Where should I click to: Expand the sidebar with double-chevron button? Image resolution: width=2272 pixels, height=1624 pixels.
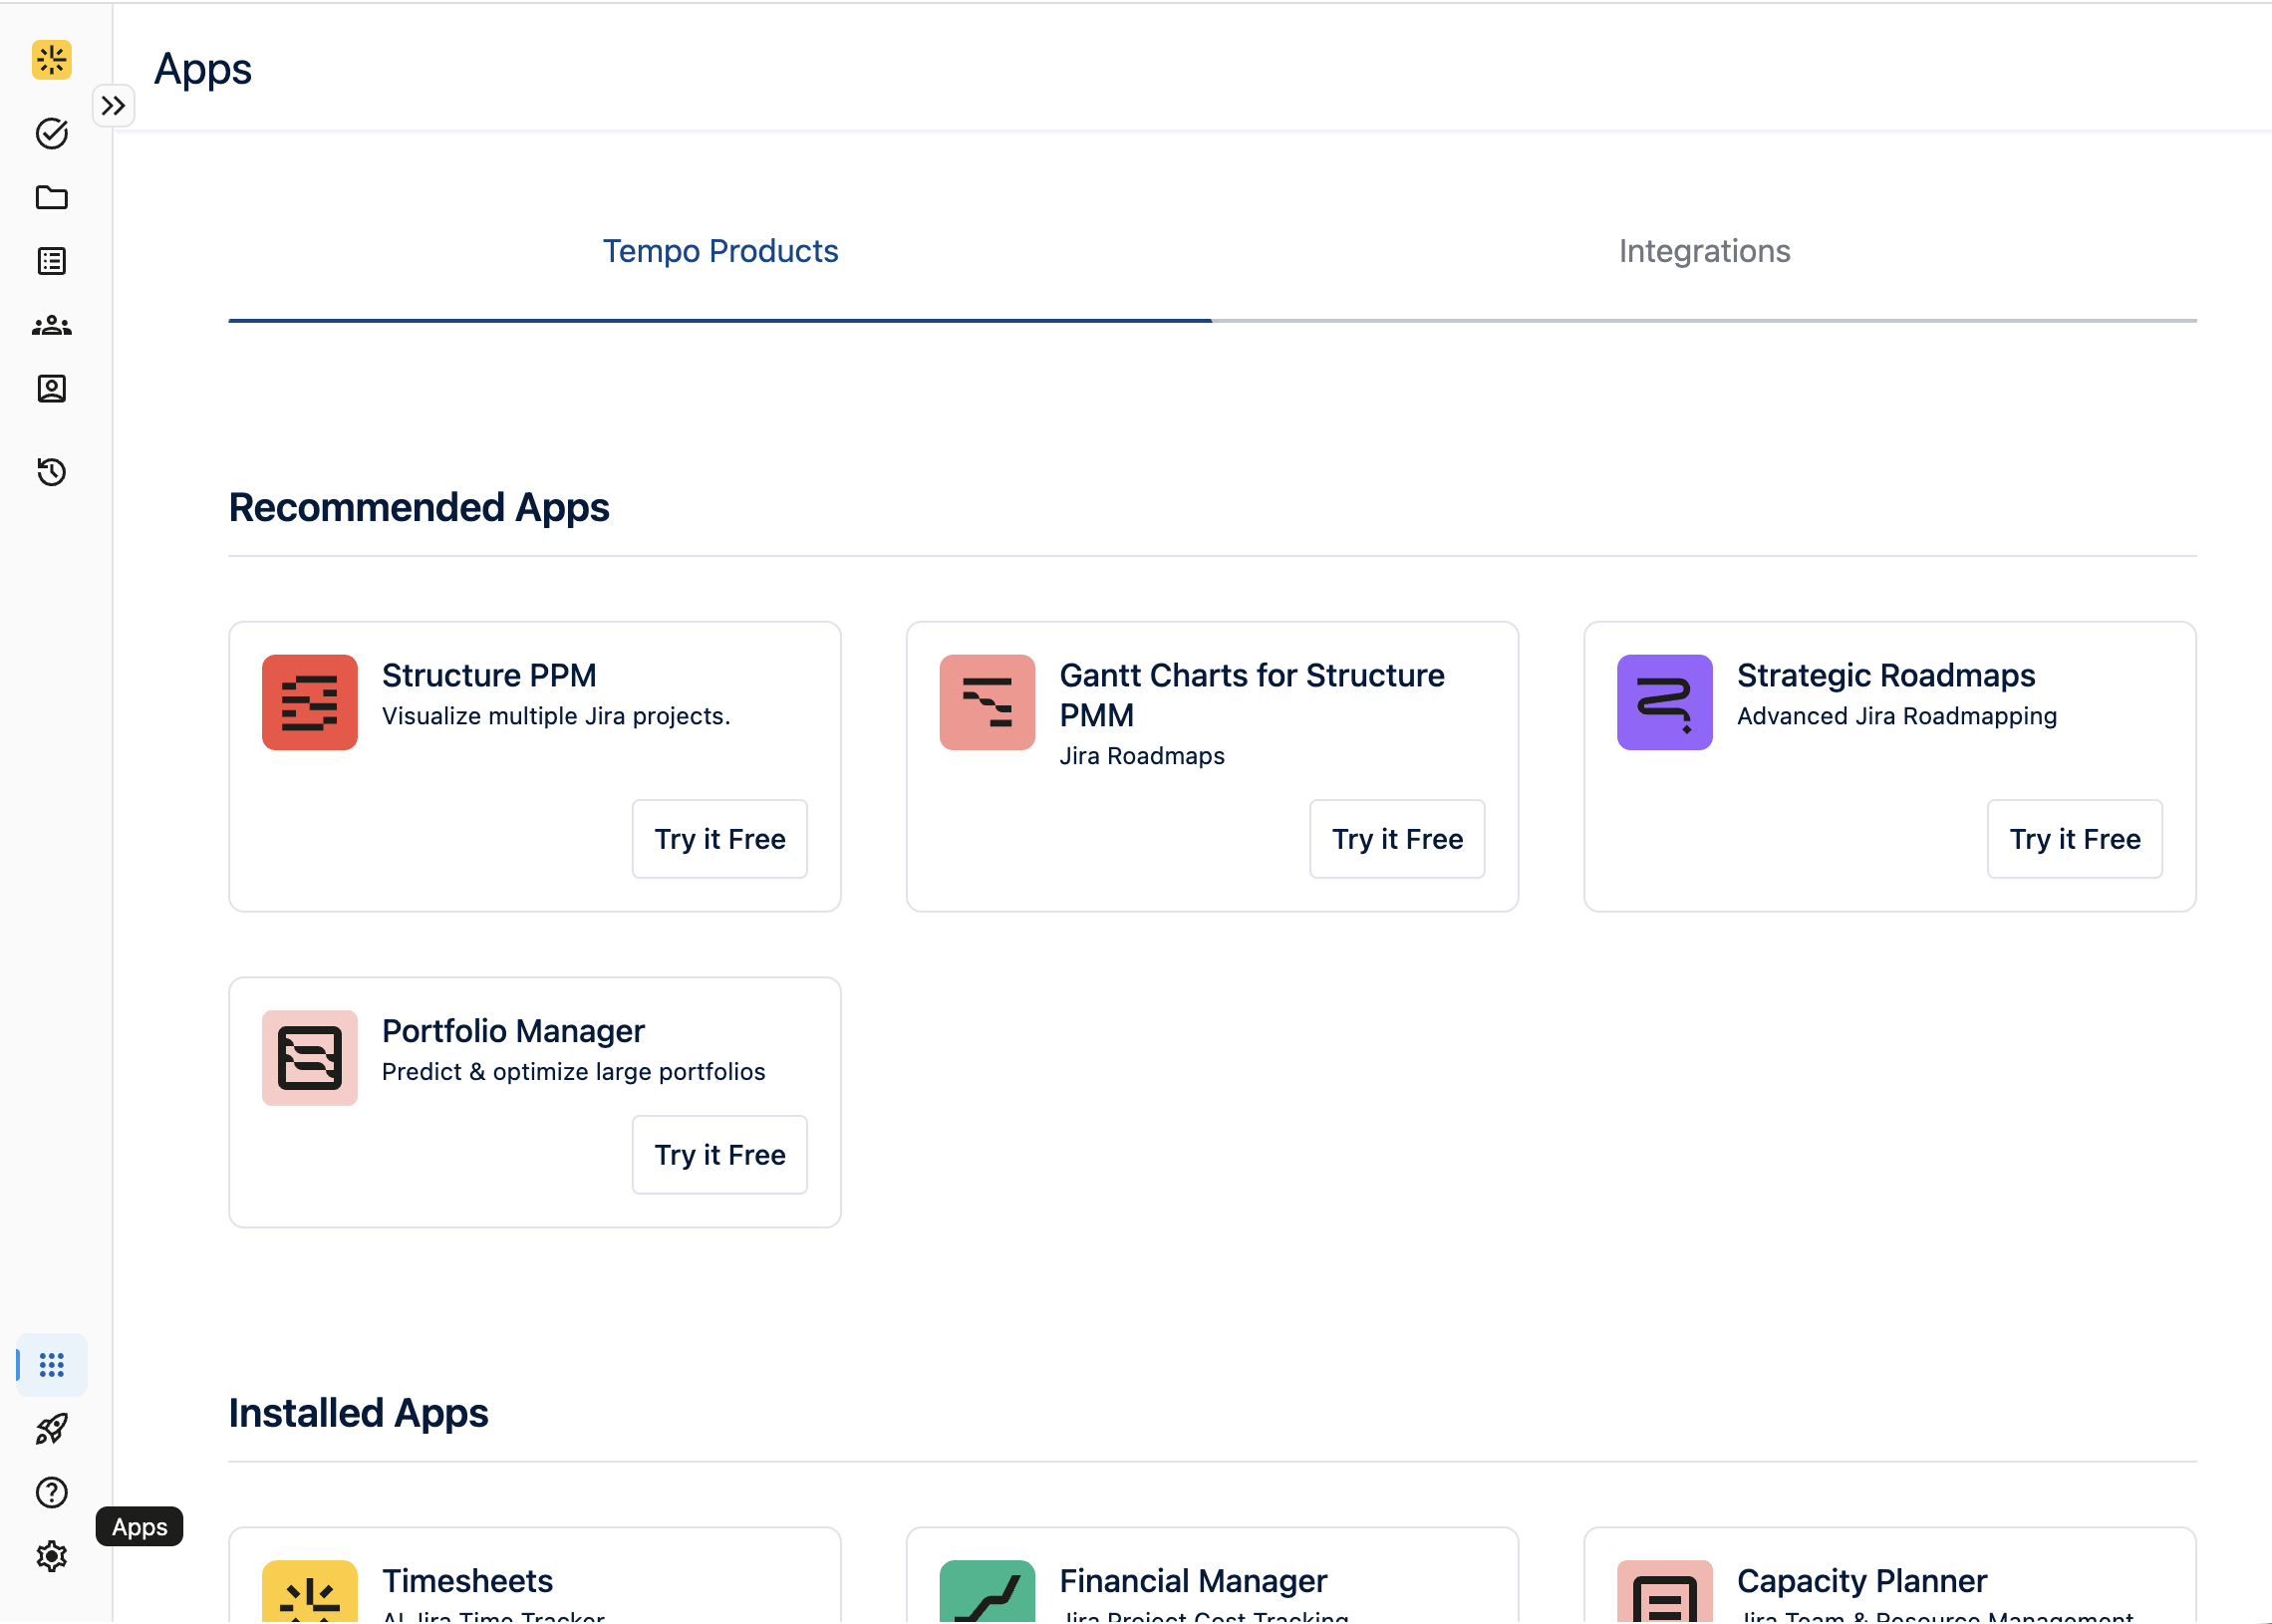point(114,105)
